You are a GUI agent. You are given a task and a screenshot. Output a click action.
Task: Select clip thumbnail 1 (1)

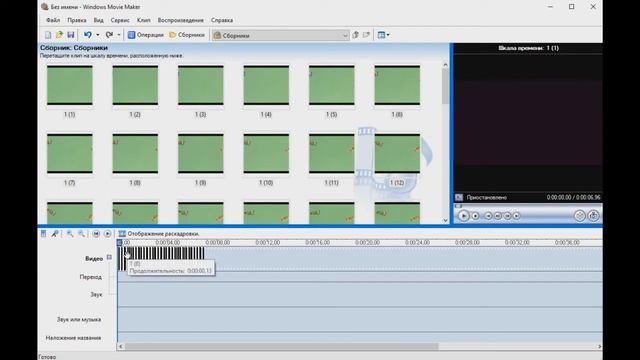point(69,85)
